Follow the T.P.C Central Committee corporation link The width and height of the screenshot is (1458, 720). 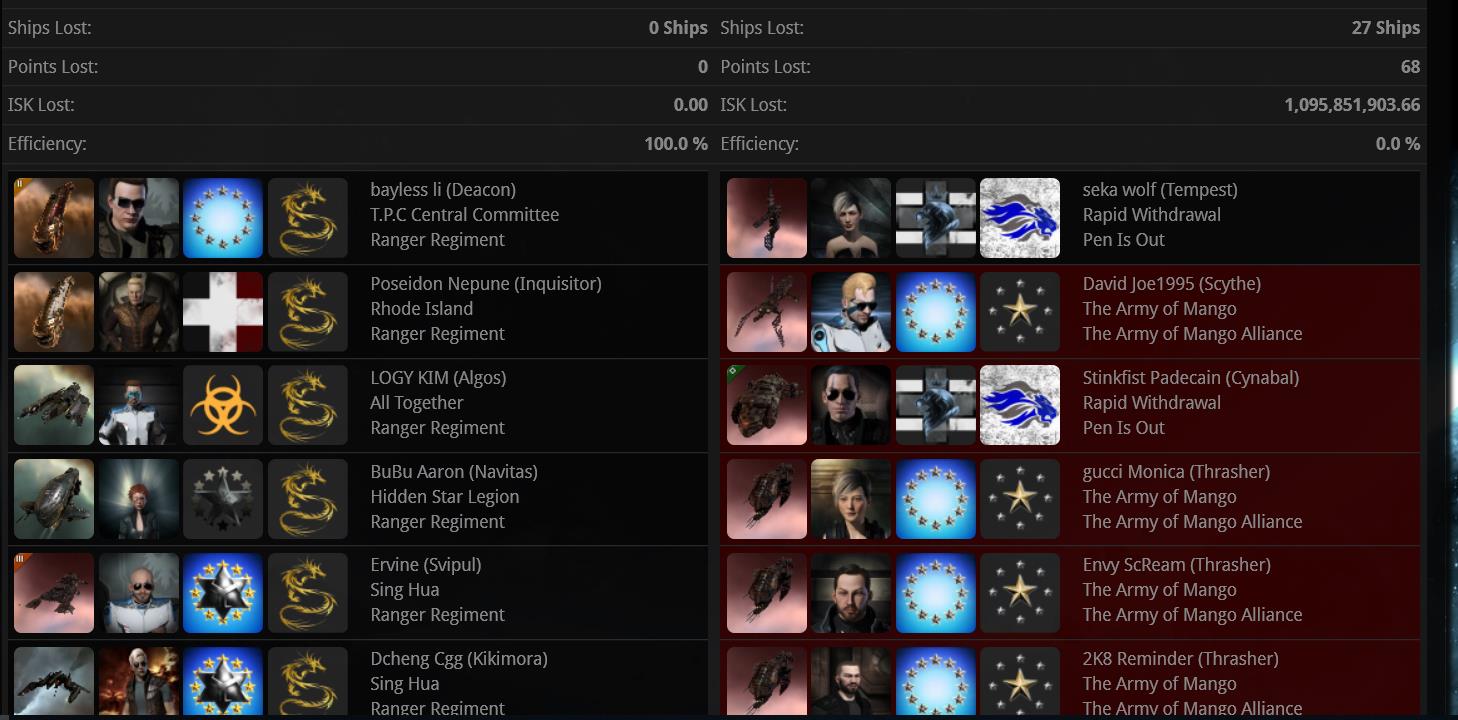pyautogui.click(x=465, y=215)
